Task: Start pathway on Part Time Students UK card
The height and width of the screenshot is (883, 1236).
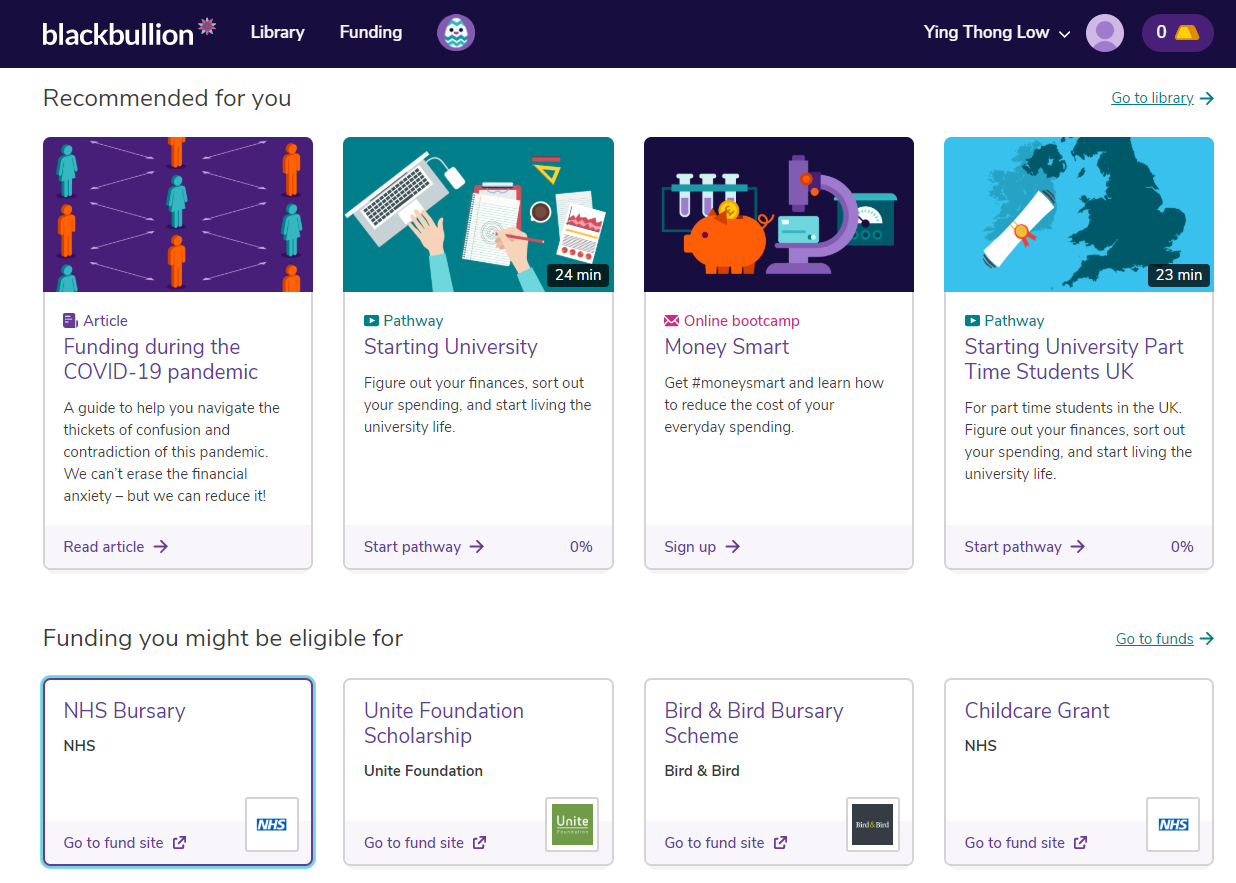Action: tap(1025, 547)
